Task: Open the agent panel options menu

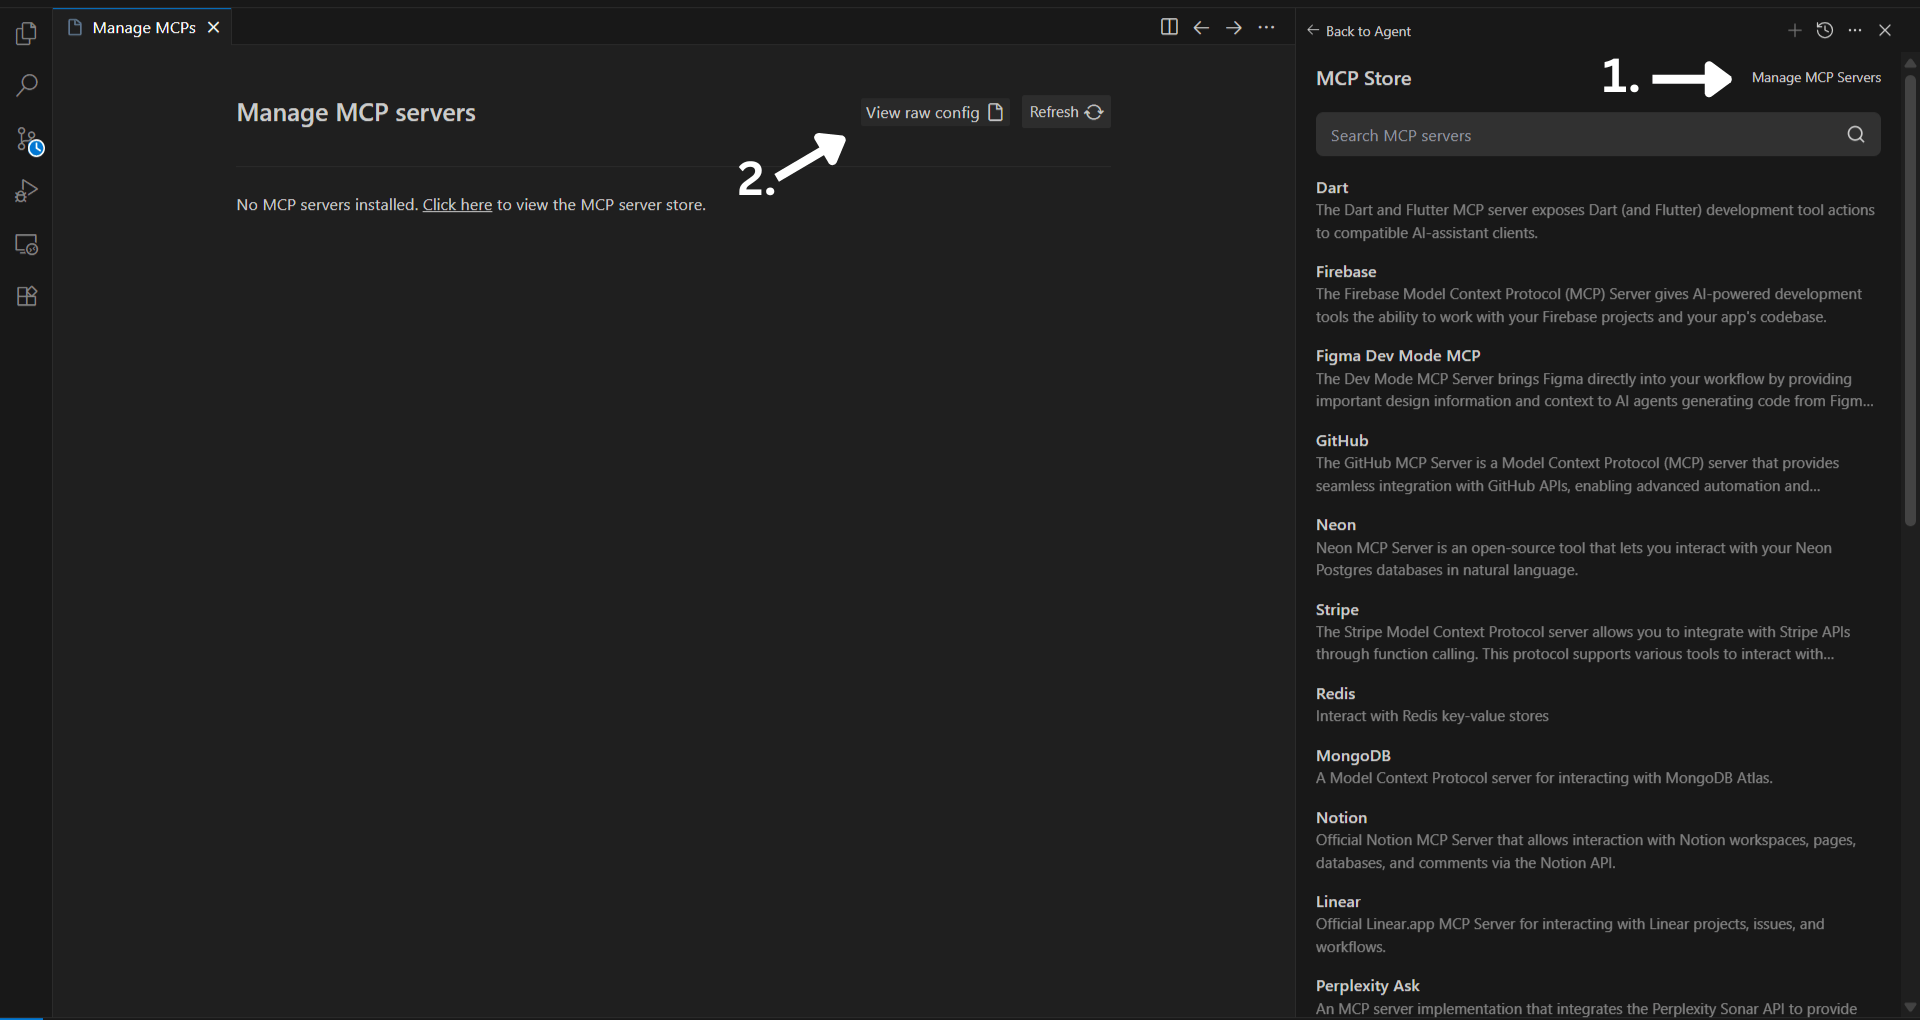Action: (1855, 30)
